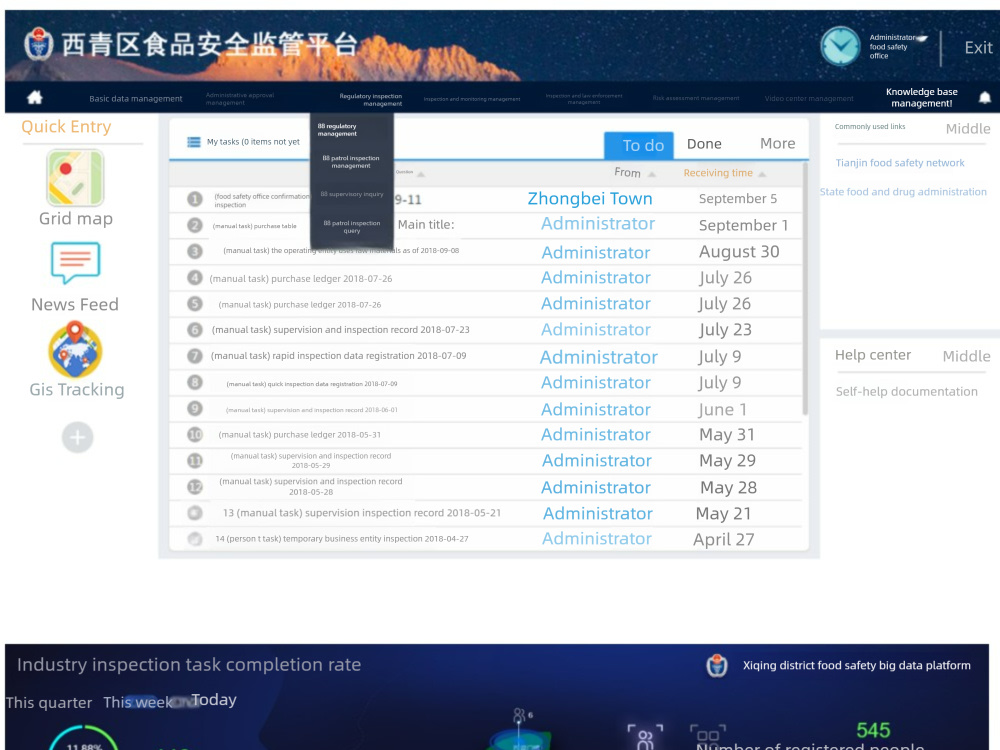
Task: Click the 11.88% completion rate gauge
Action: tap(84, 740)
